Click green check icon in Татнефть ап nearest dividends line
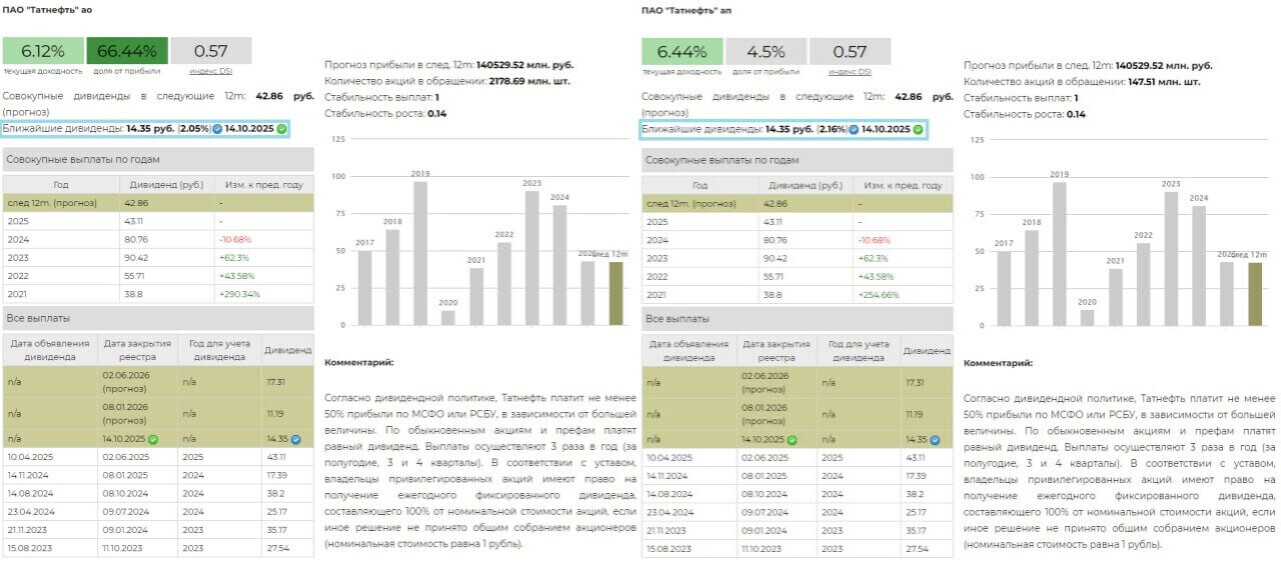This screenshot has height=562, width=1281. [918, 129]
